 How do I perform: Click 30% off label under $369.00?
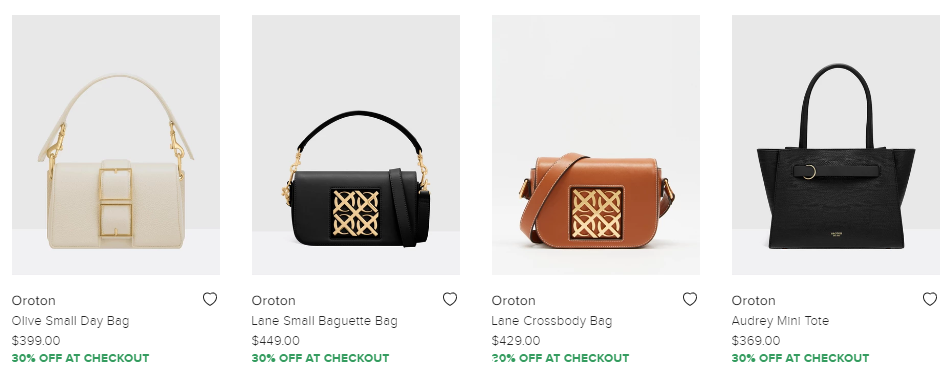pos(800,358)
